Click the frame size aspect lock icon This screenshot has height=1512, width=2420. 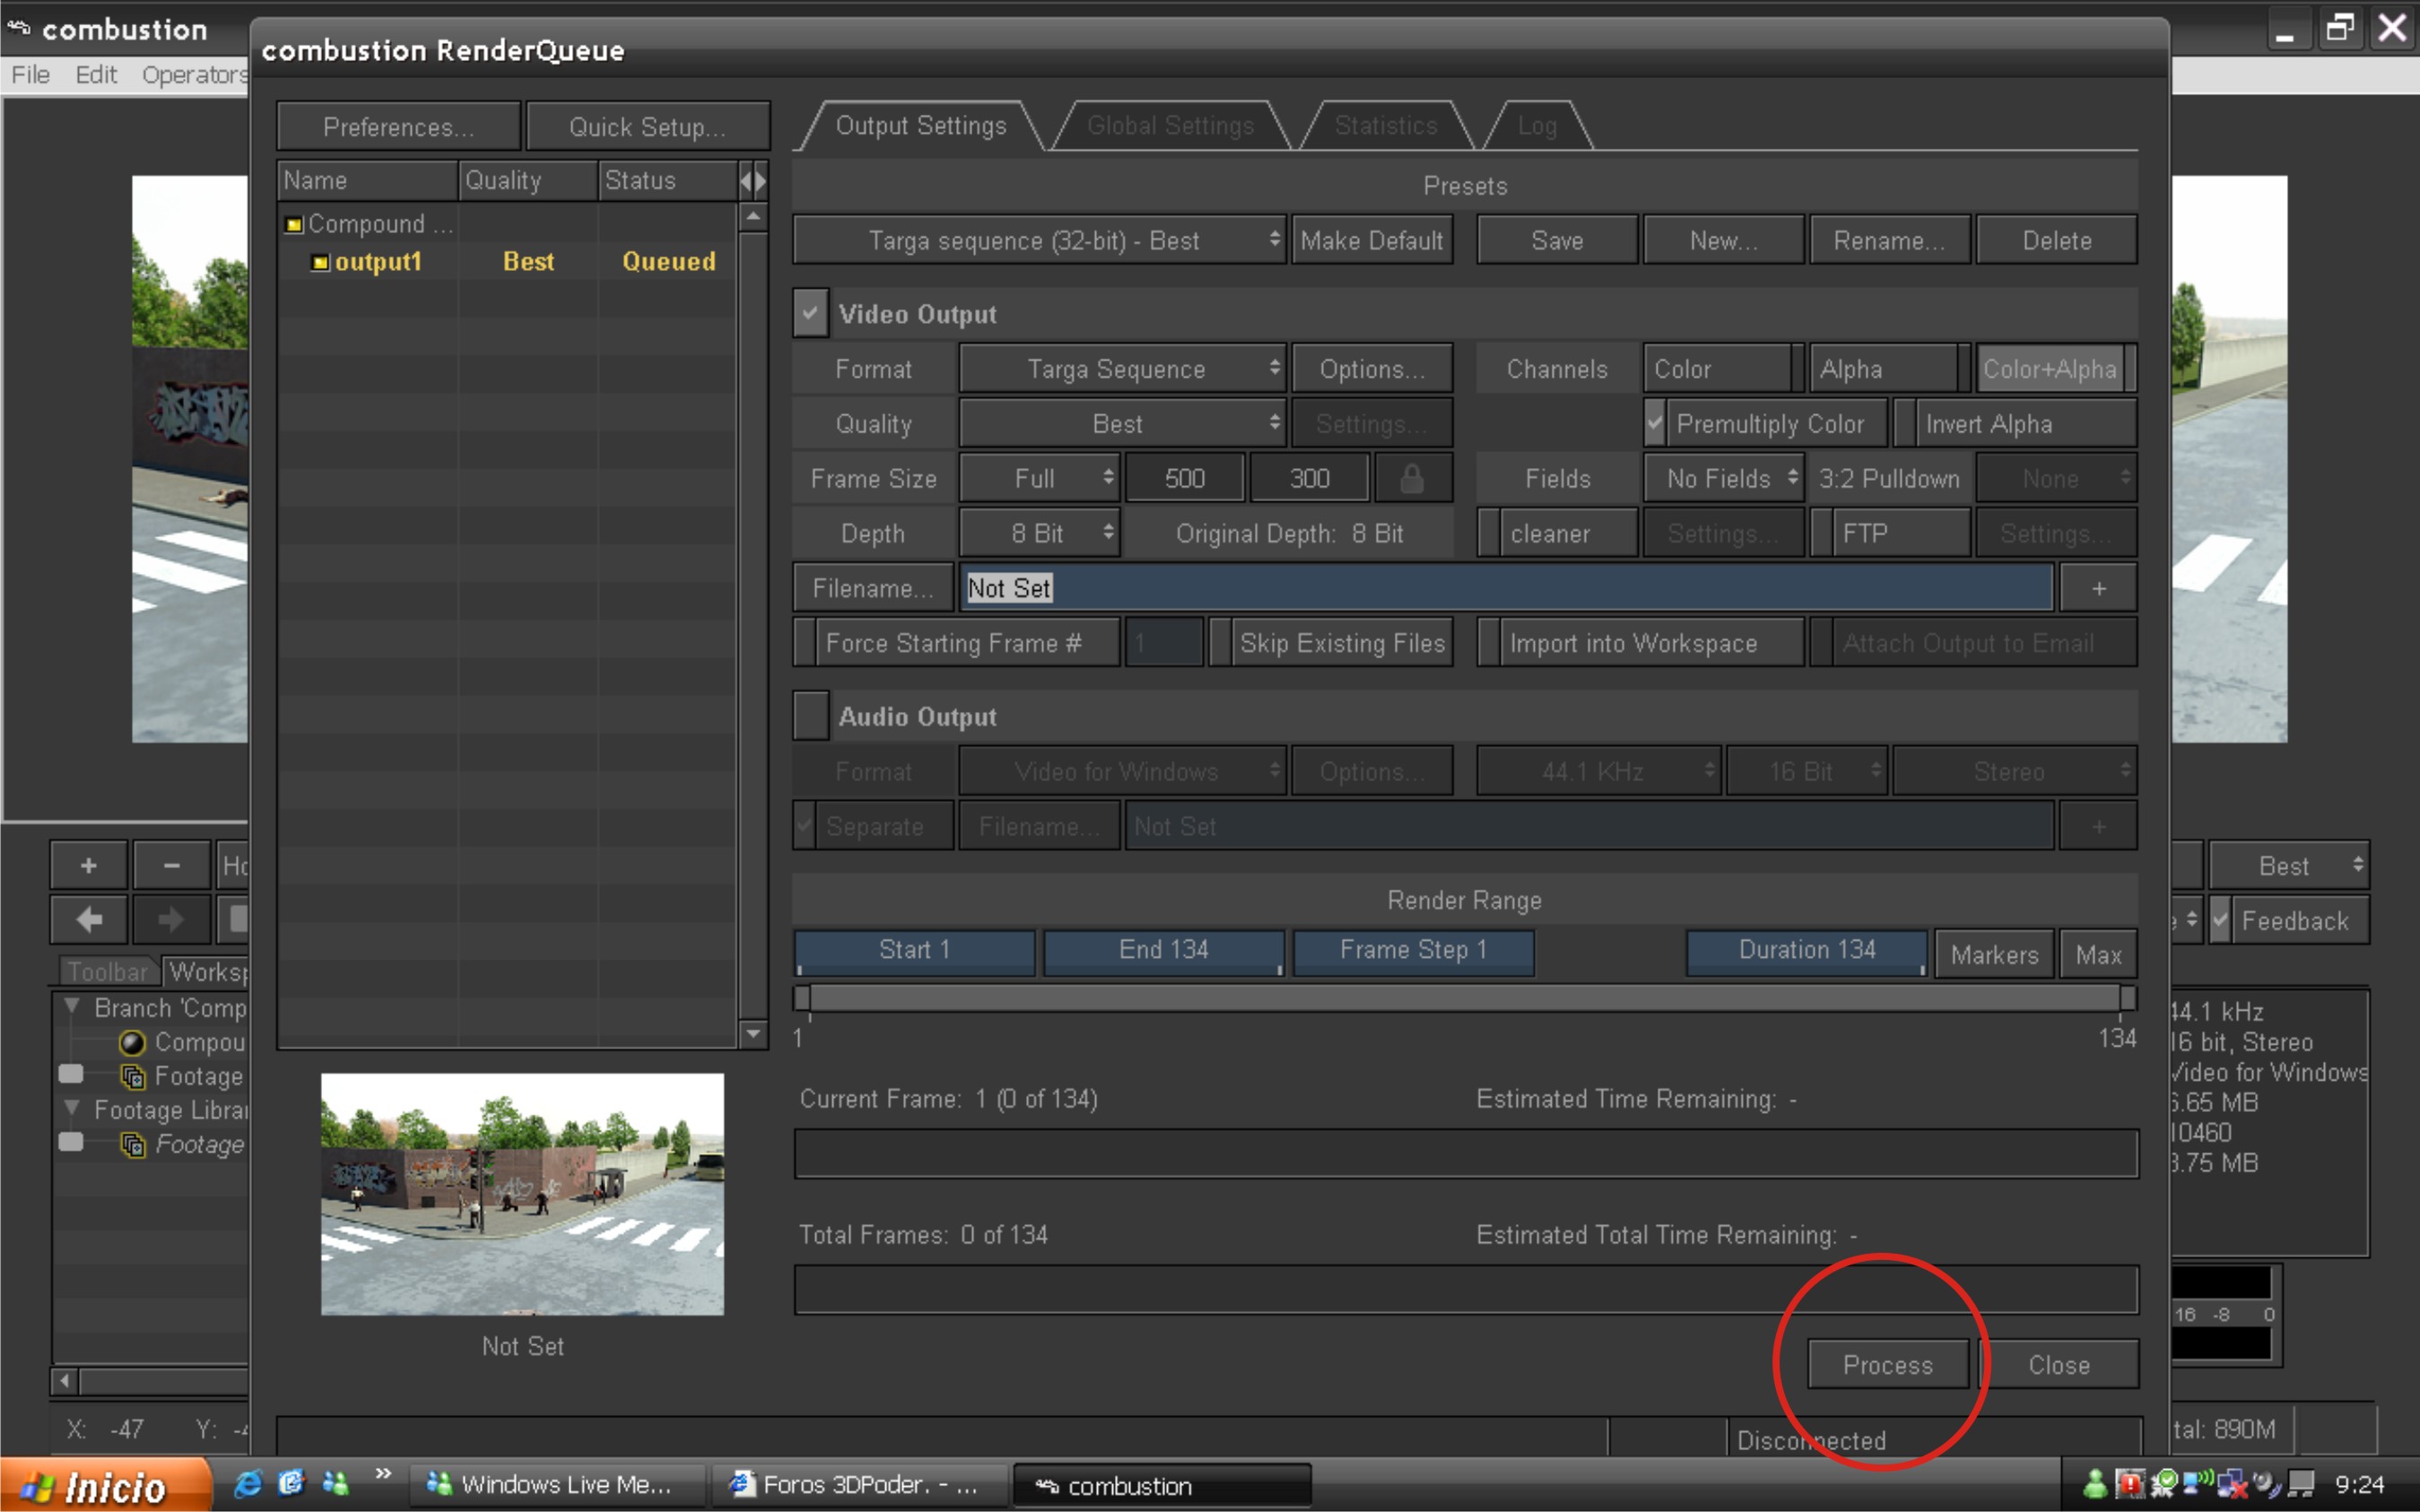coord(1411,479)
